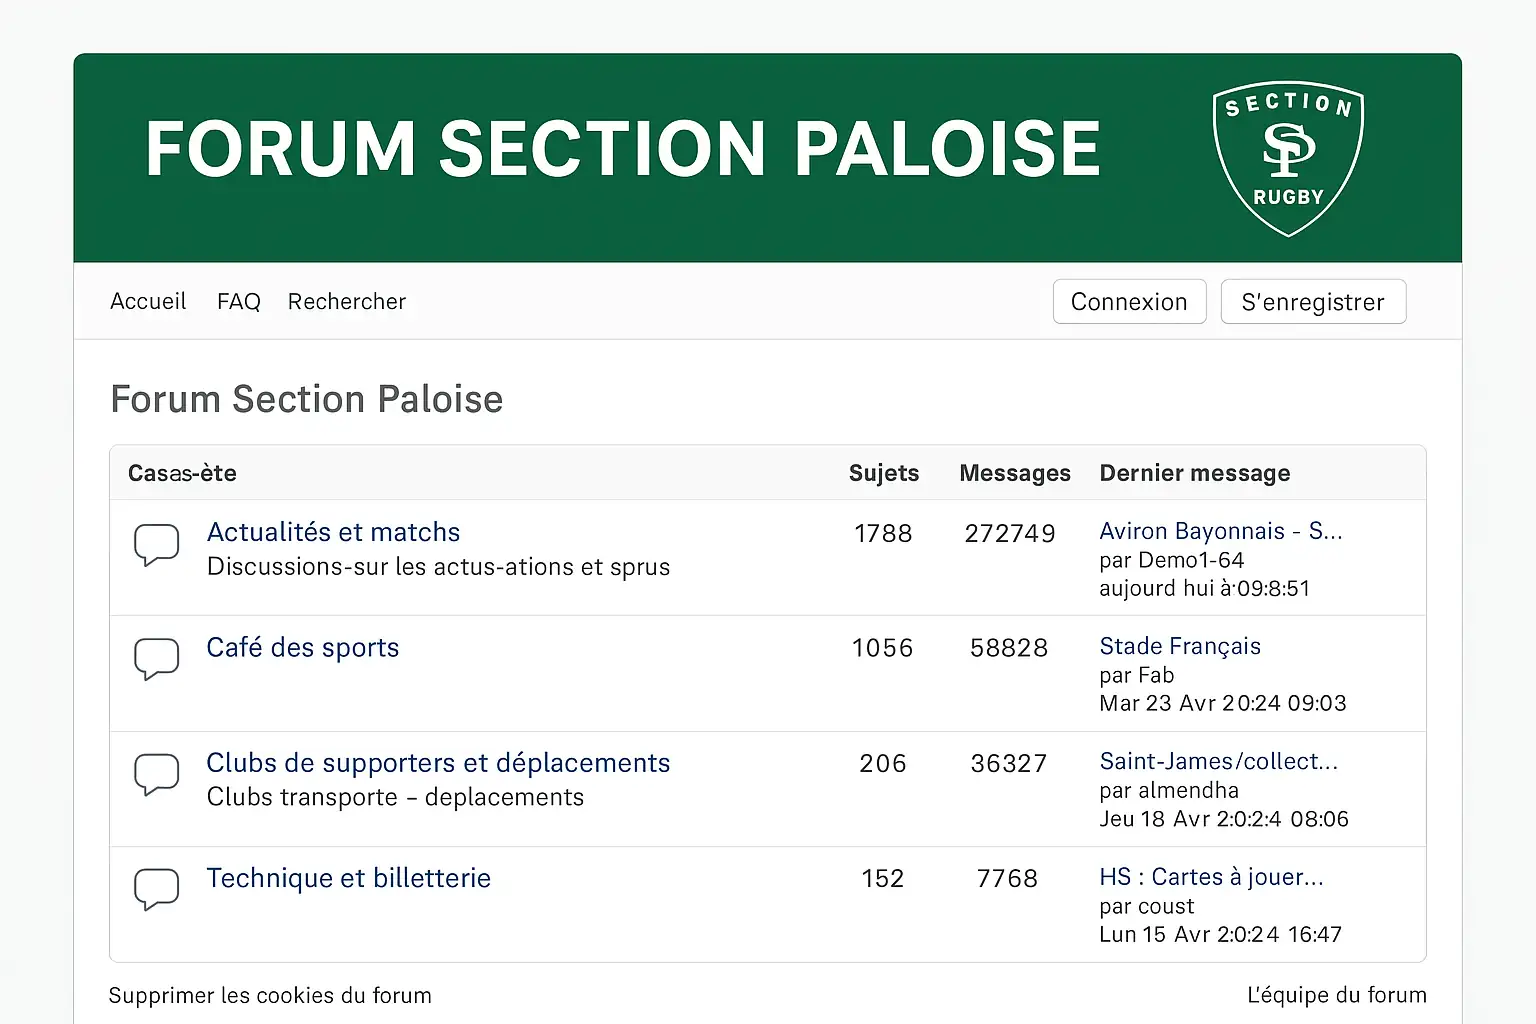Click L'équipe du forum link

pyautogui.click(x=1337, y=995)
